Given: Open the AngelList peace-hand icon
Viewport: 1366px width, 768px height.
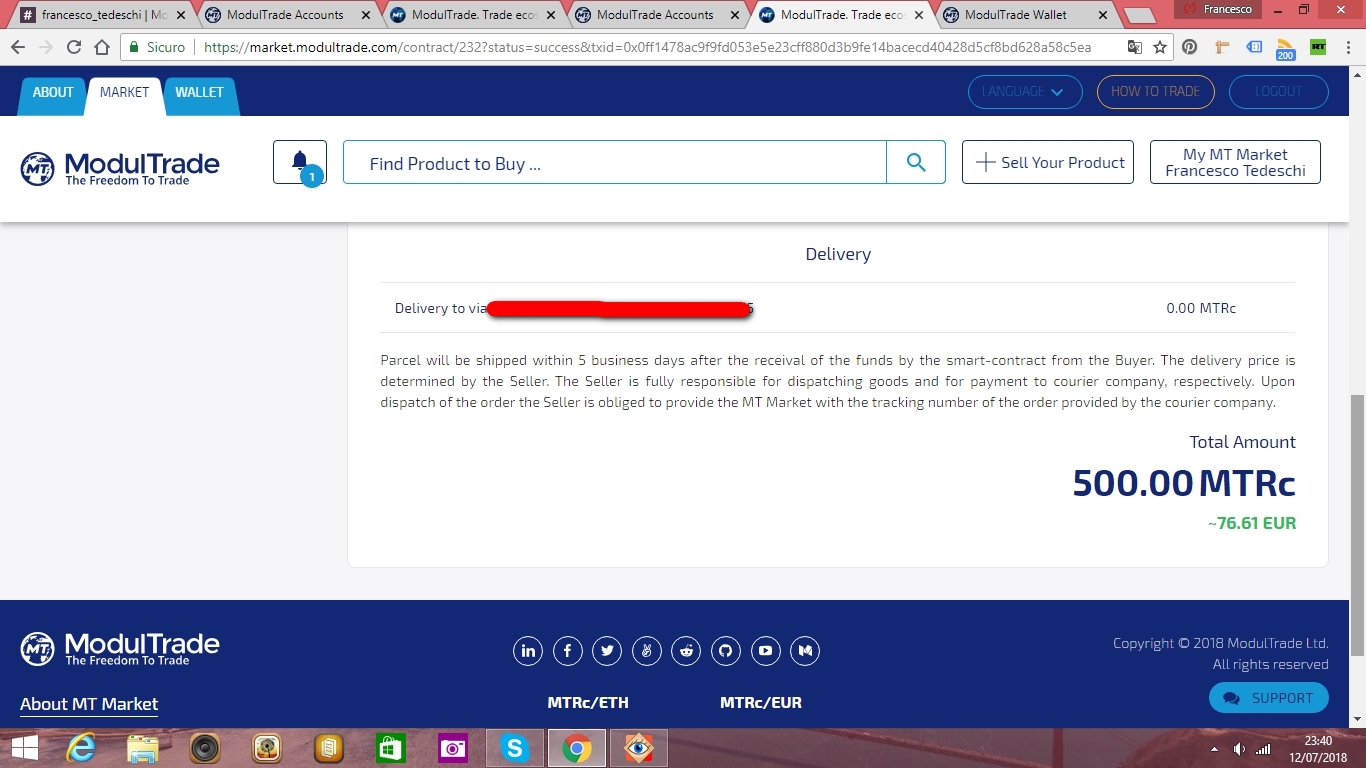Looking at the screenshot, I should click(647, 651).
